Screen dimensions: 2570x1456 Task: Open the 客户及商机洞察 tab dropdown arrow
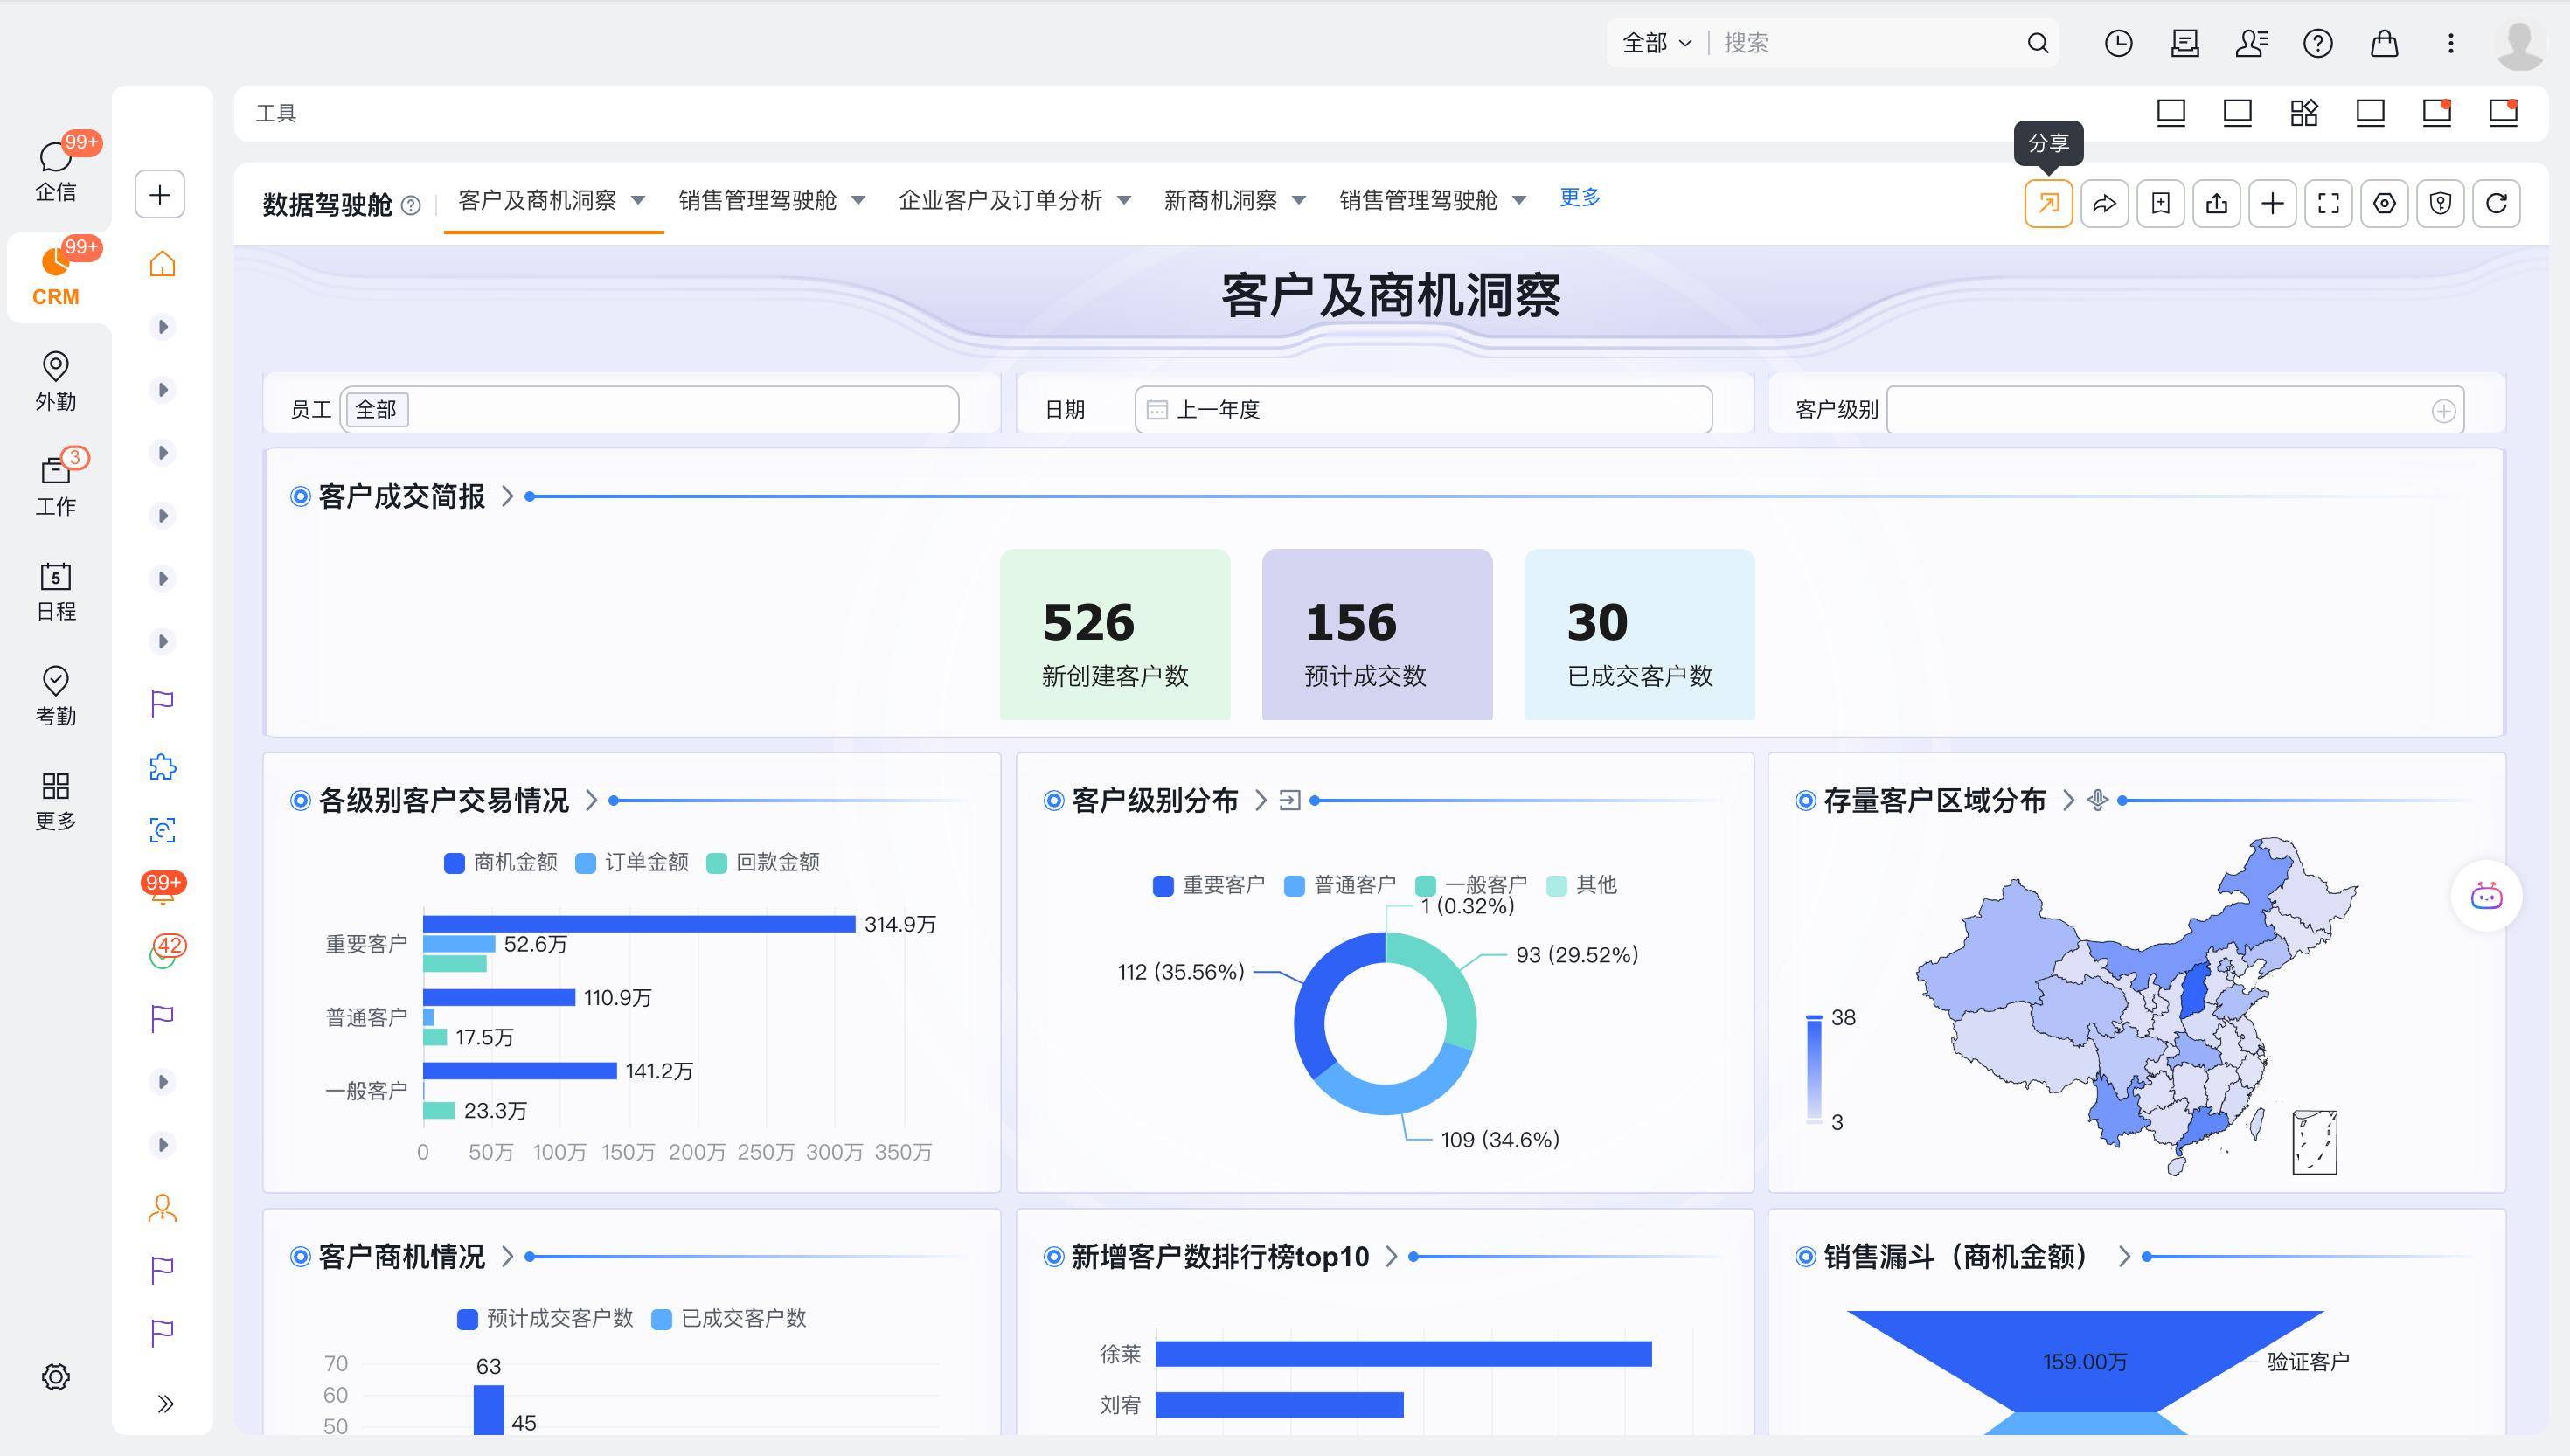tap(638, 200)
